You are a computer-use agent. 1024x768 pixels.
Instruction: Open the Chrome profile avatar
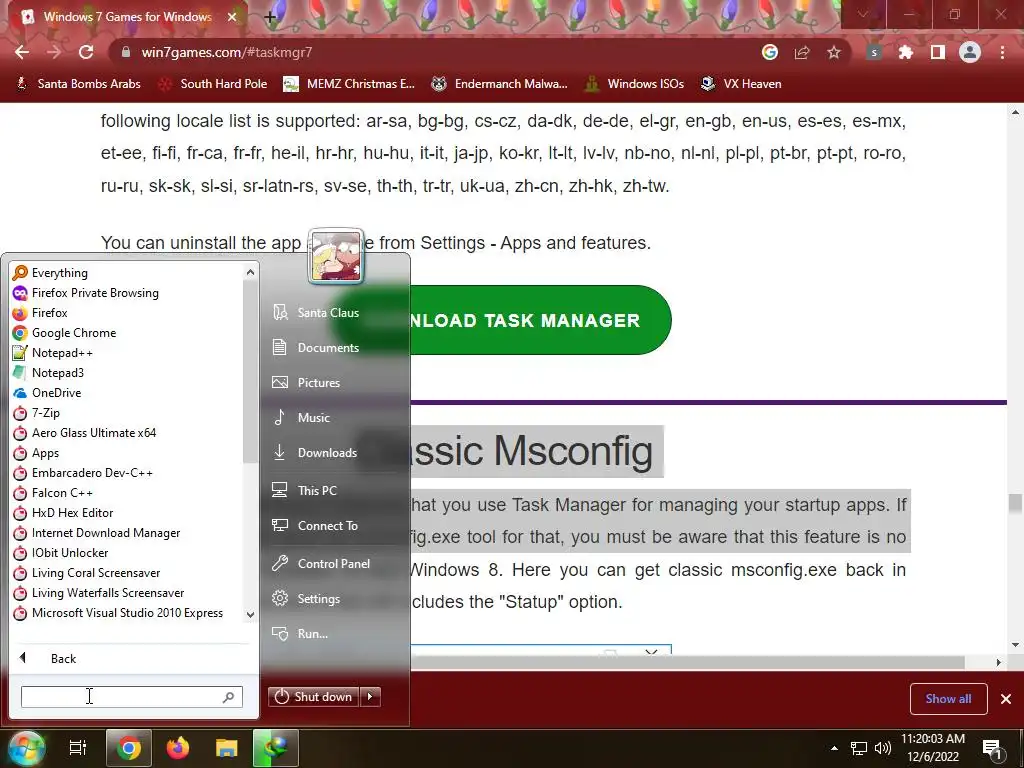(x=970, y=52)
